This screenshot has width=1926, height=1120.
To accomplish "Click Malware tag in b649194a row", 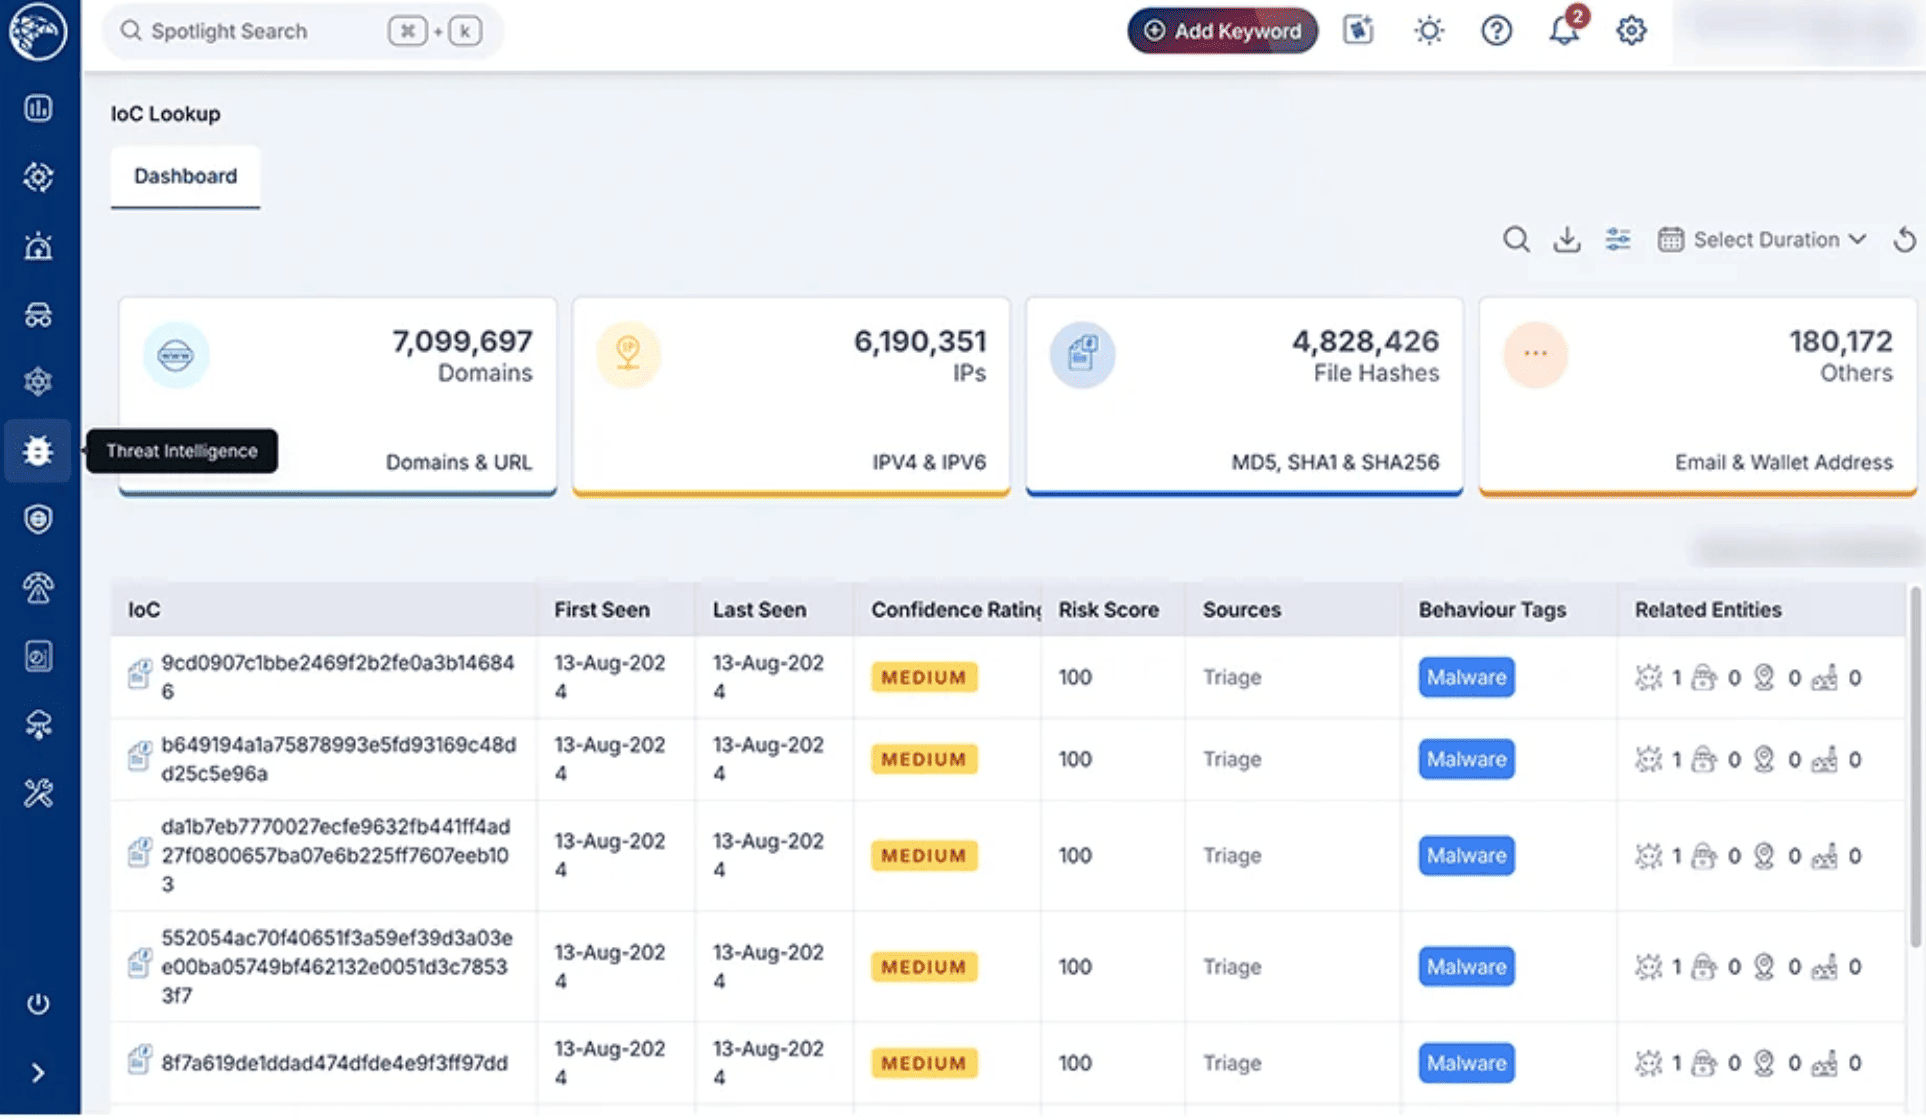I will point(1466,759).
